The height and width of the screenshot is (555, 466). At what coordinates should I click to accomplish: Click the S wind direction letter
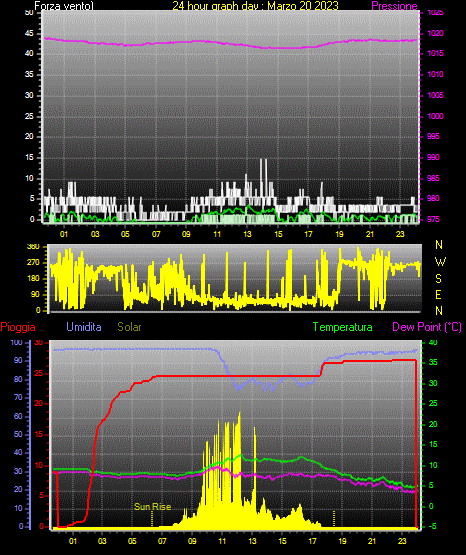(x=438, y=279)
